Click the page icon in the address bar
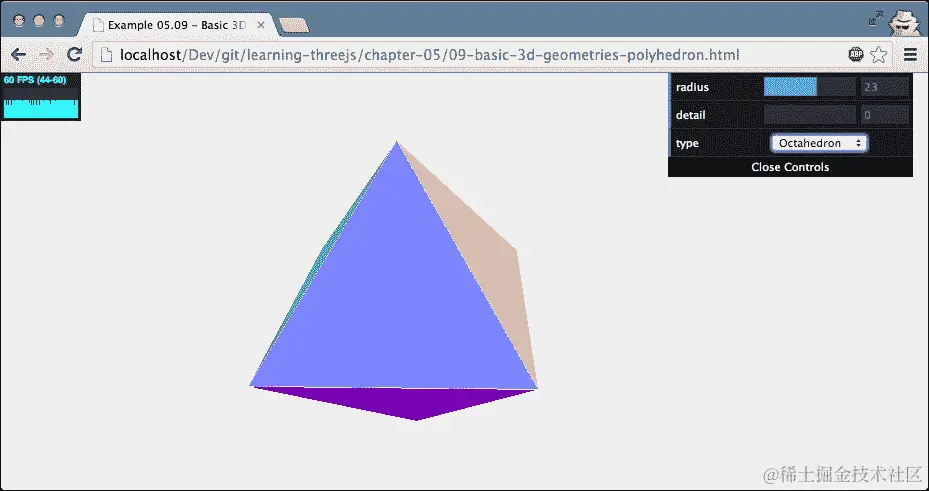 click(106, 55)
